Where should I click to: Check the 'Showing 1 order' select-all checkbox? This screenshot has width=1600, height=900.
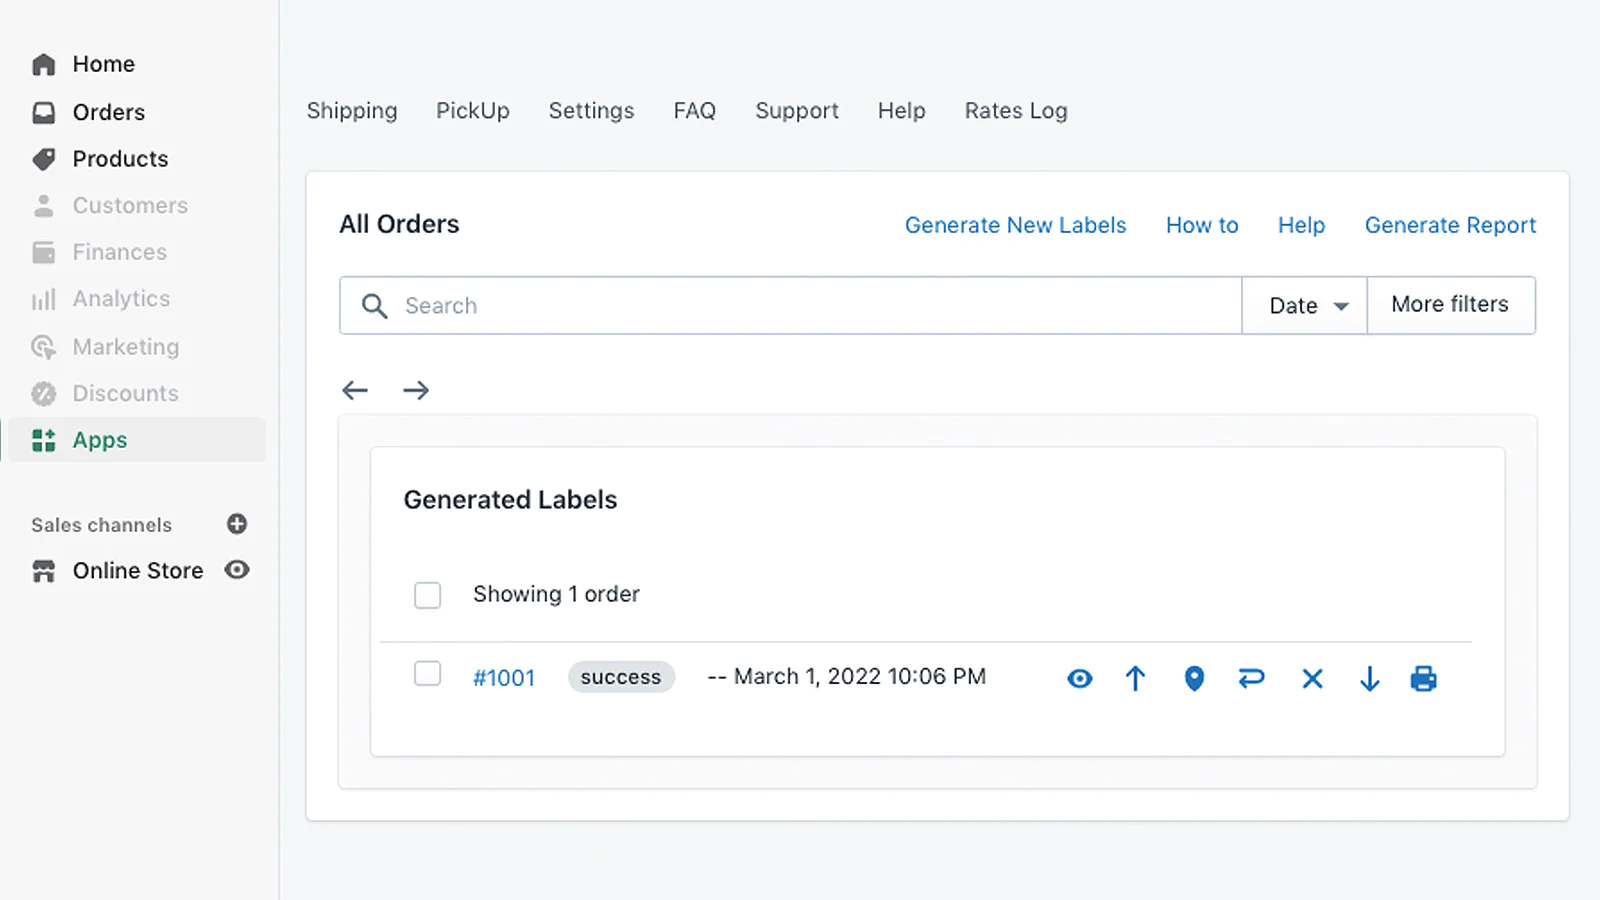click(x=428, y=595)
